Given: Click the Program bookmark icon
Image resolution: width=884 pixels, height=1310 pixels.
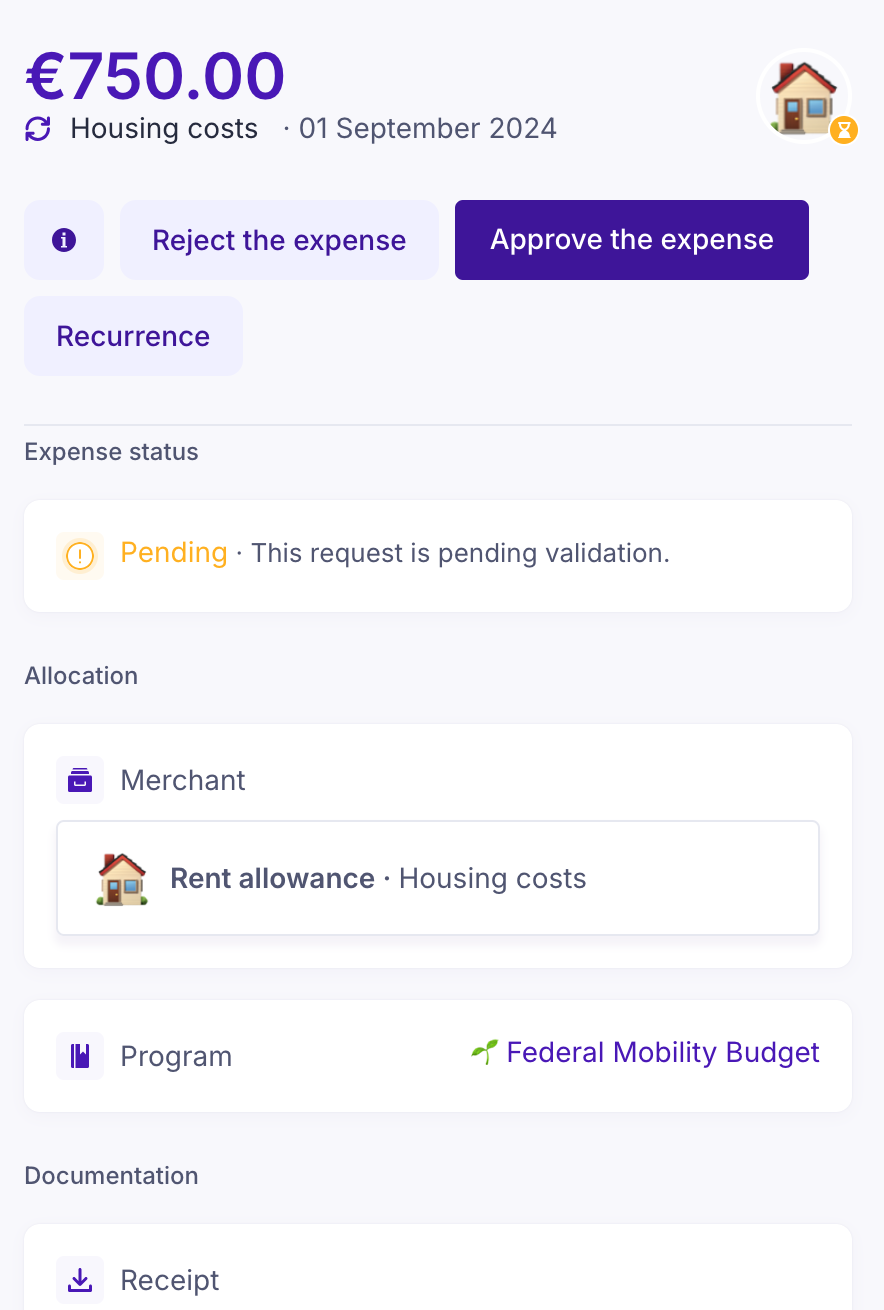Looking at the screenshot, I should pyautogui.click(x=80, y=1056).
